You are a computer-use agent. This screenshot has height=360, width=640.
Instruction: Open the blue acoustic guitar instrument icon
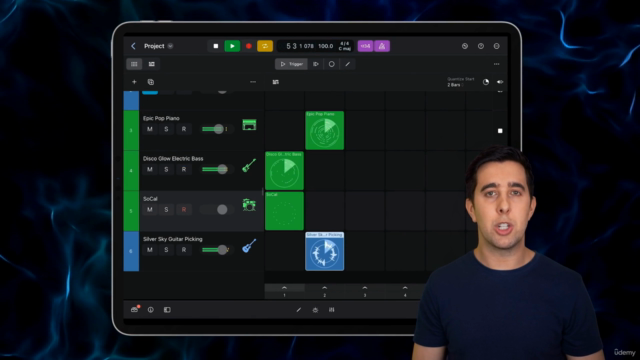[249, 246]
